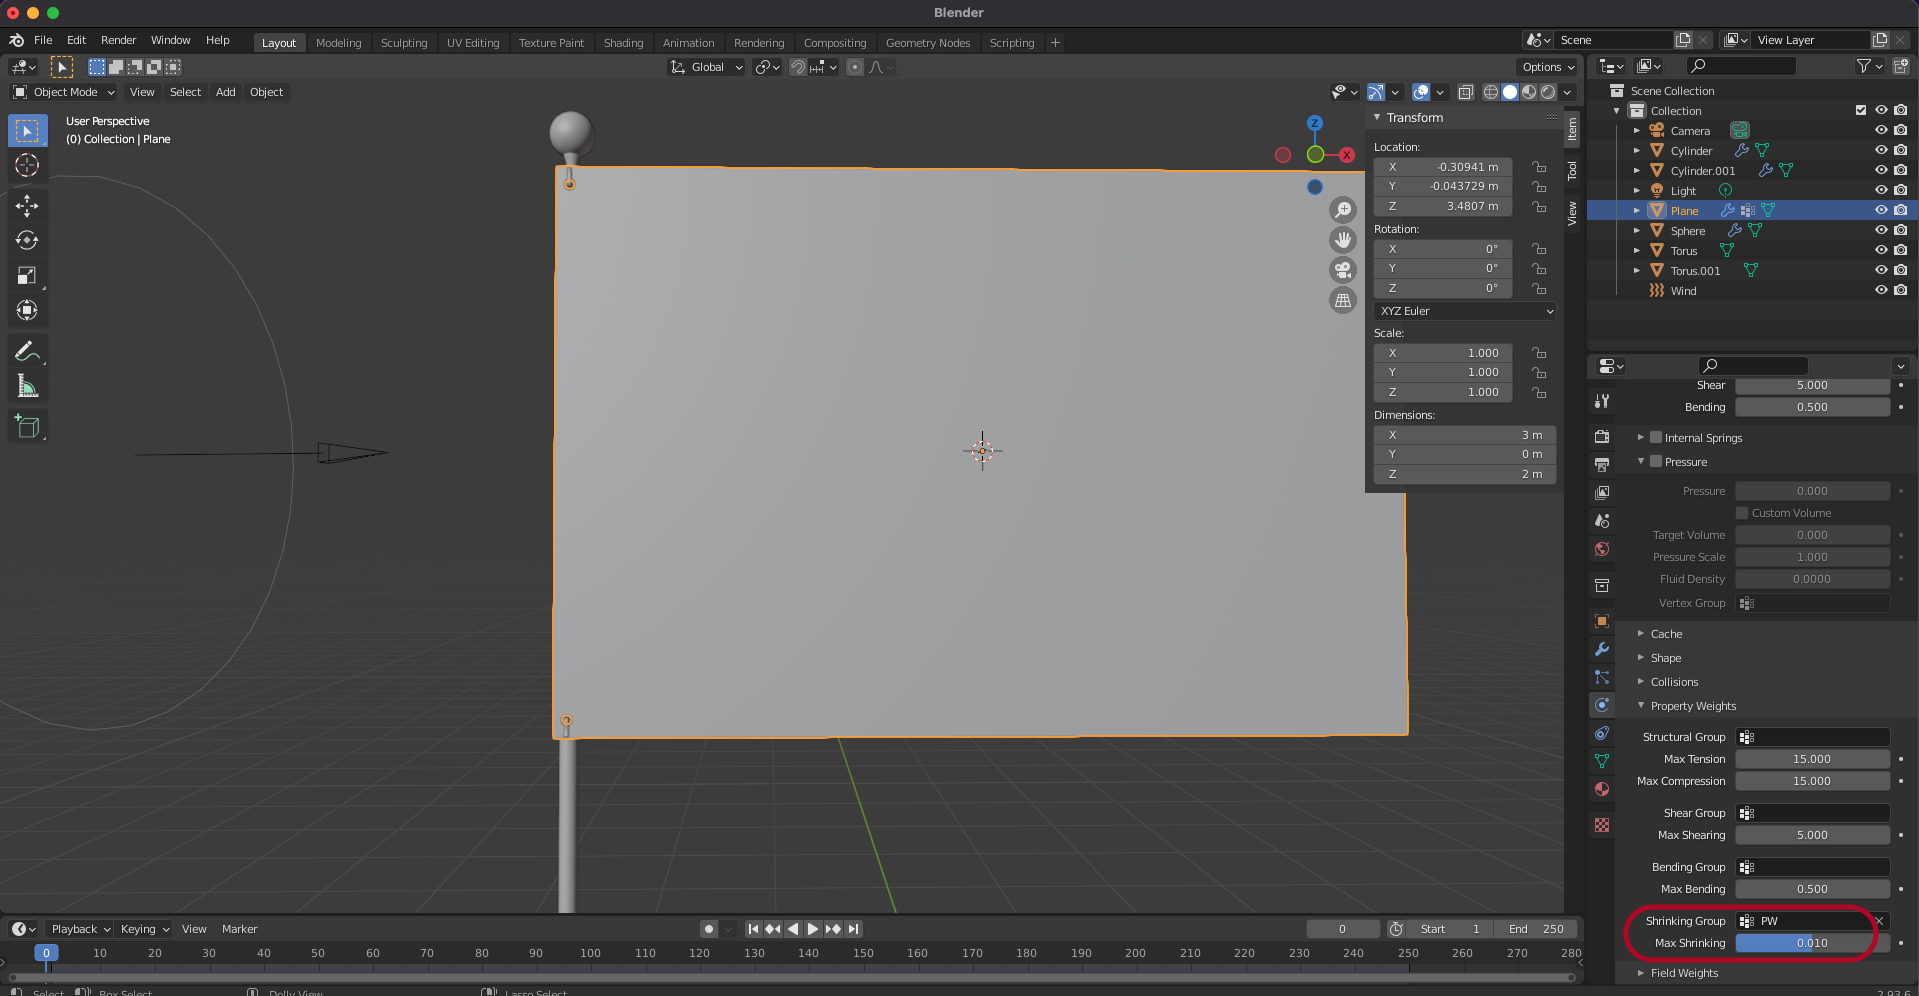The image size is (1919, 996).
Task: Adjust the Max Bending value slider
Action: (x=1812, y=889)
